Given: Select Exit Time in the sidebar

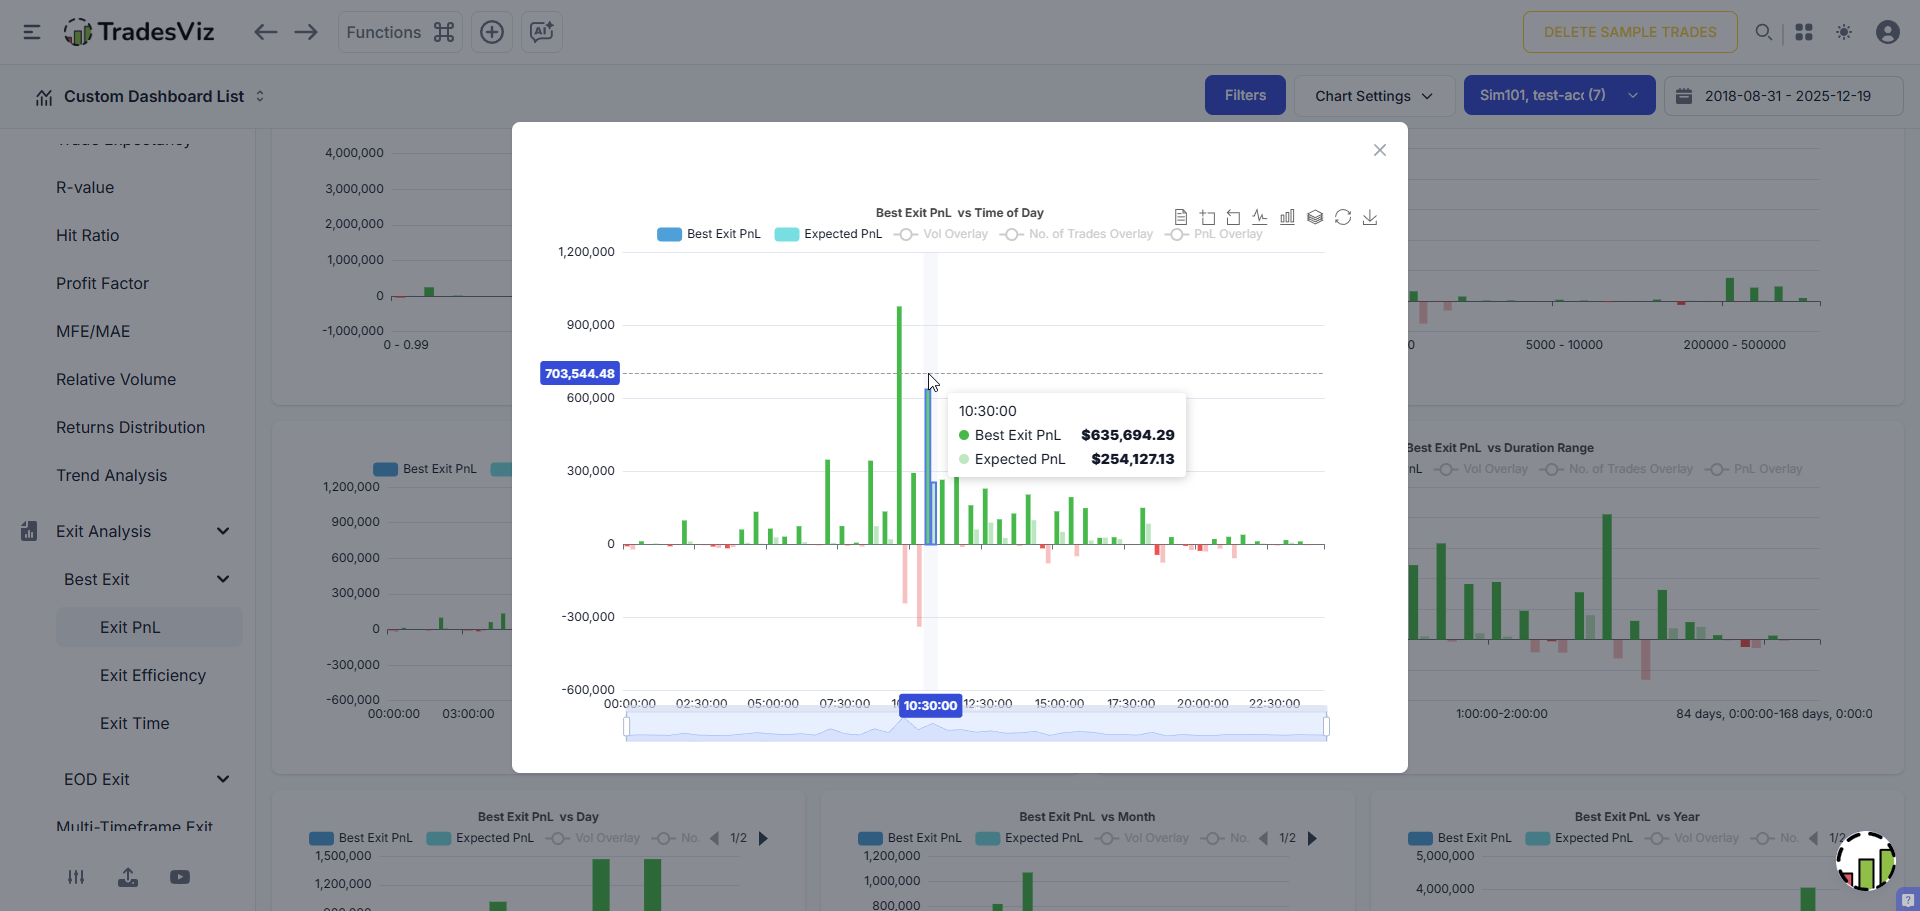Looking at the screenshot, I should point(134,723).
